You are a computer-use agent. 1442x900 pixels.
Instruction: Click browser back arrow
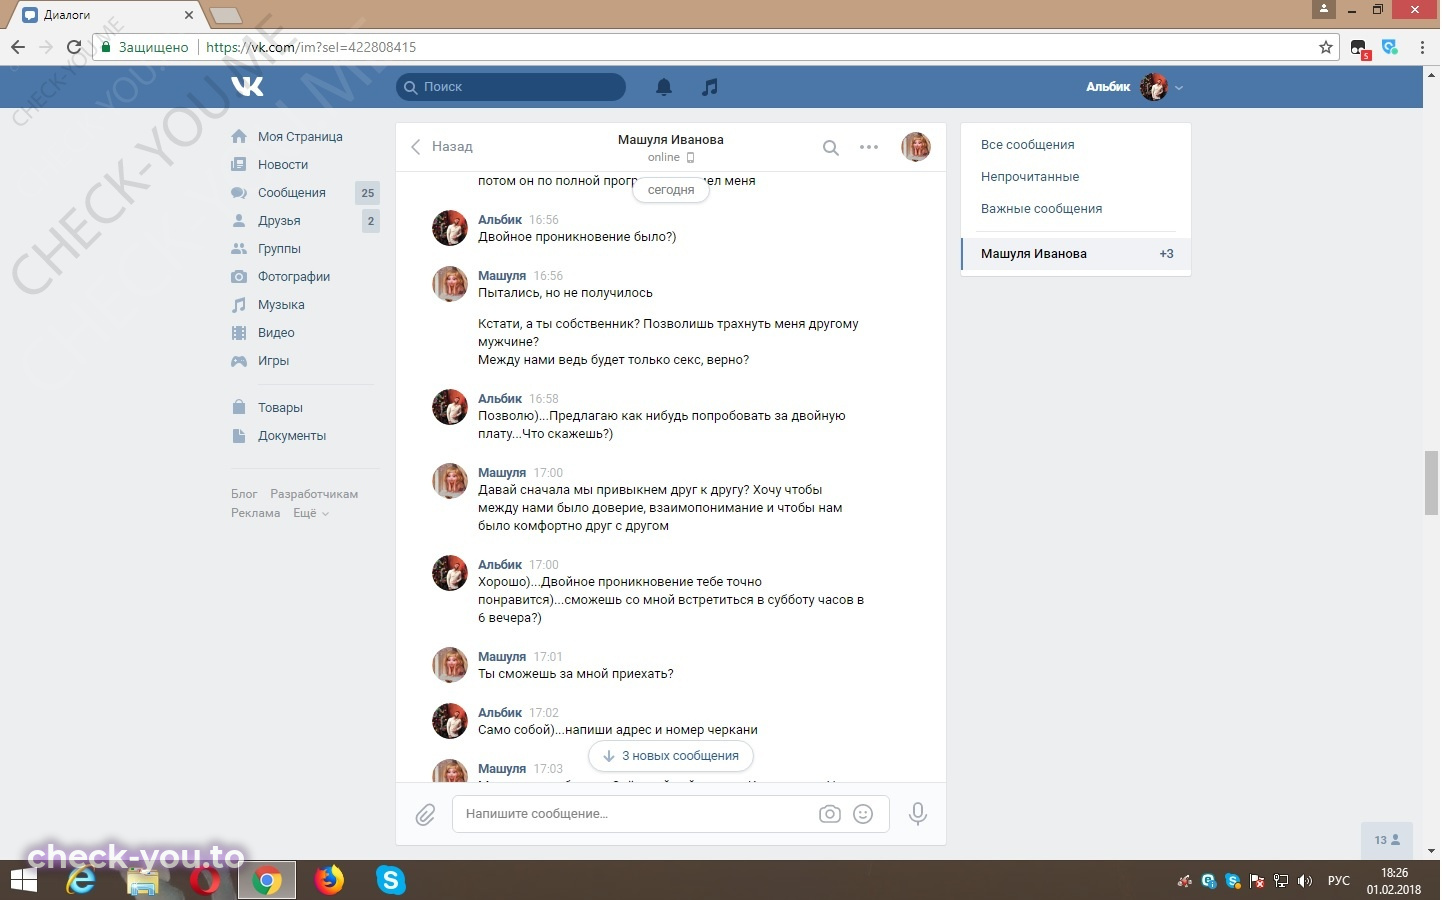tap(18, 47)
